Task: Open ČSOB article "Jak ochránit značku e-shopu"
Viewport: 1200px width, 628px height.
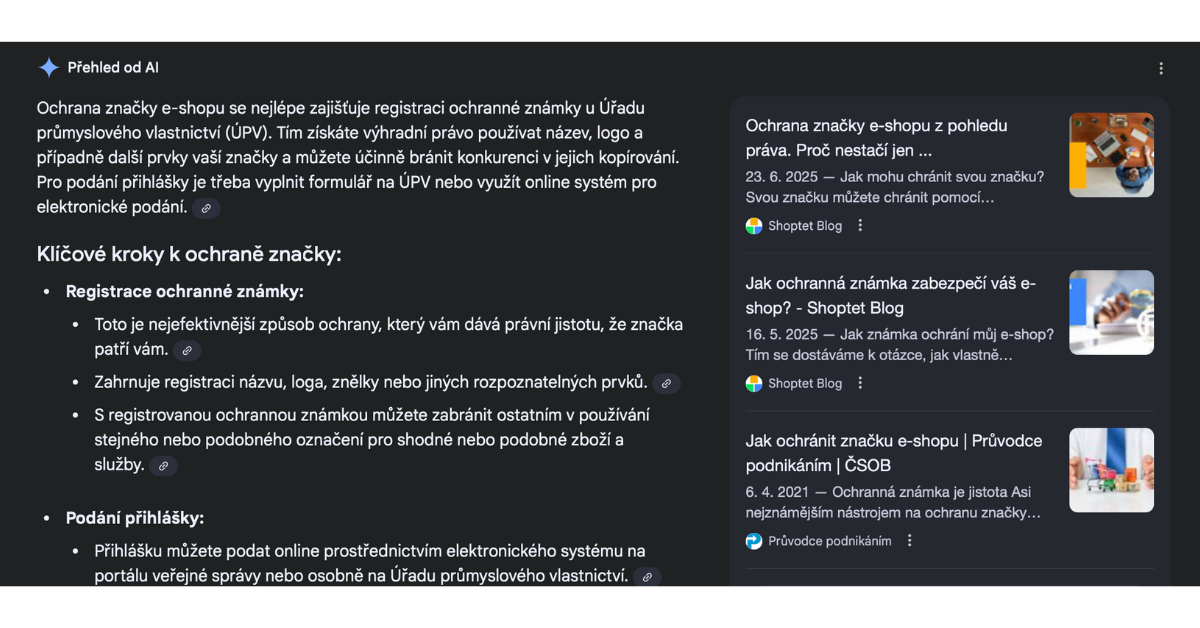Action: (x=893, y=452)
